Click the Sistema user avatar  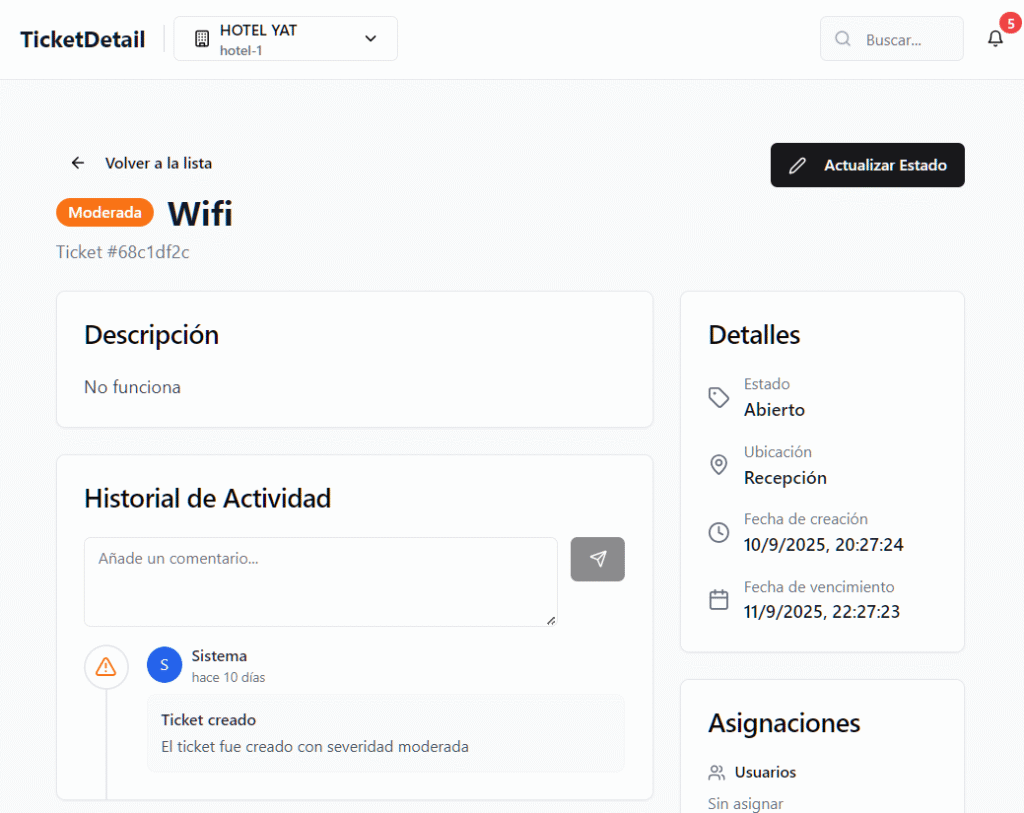point(164,665)
